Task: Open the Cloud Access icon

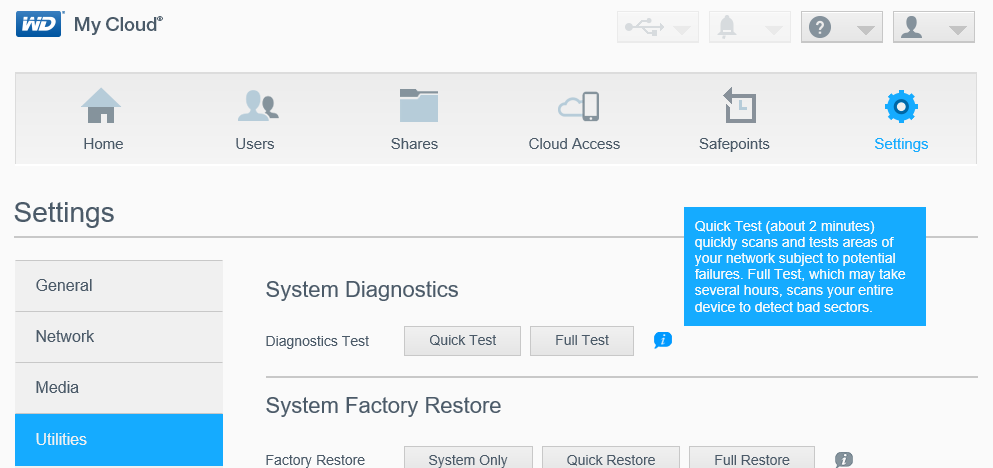Action: coord(575,106)
